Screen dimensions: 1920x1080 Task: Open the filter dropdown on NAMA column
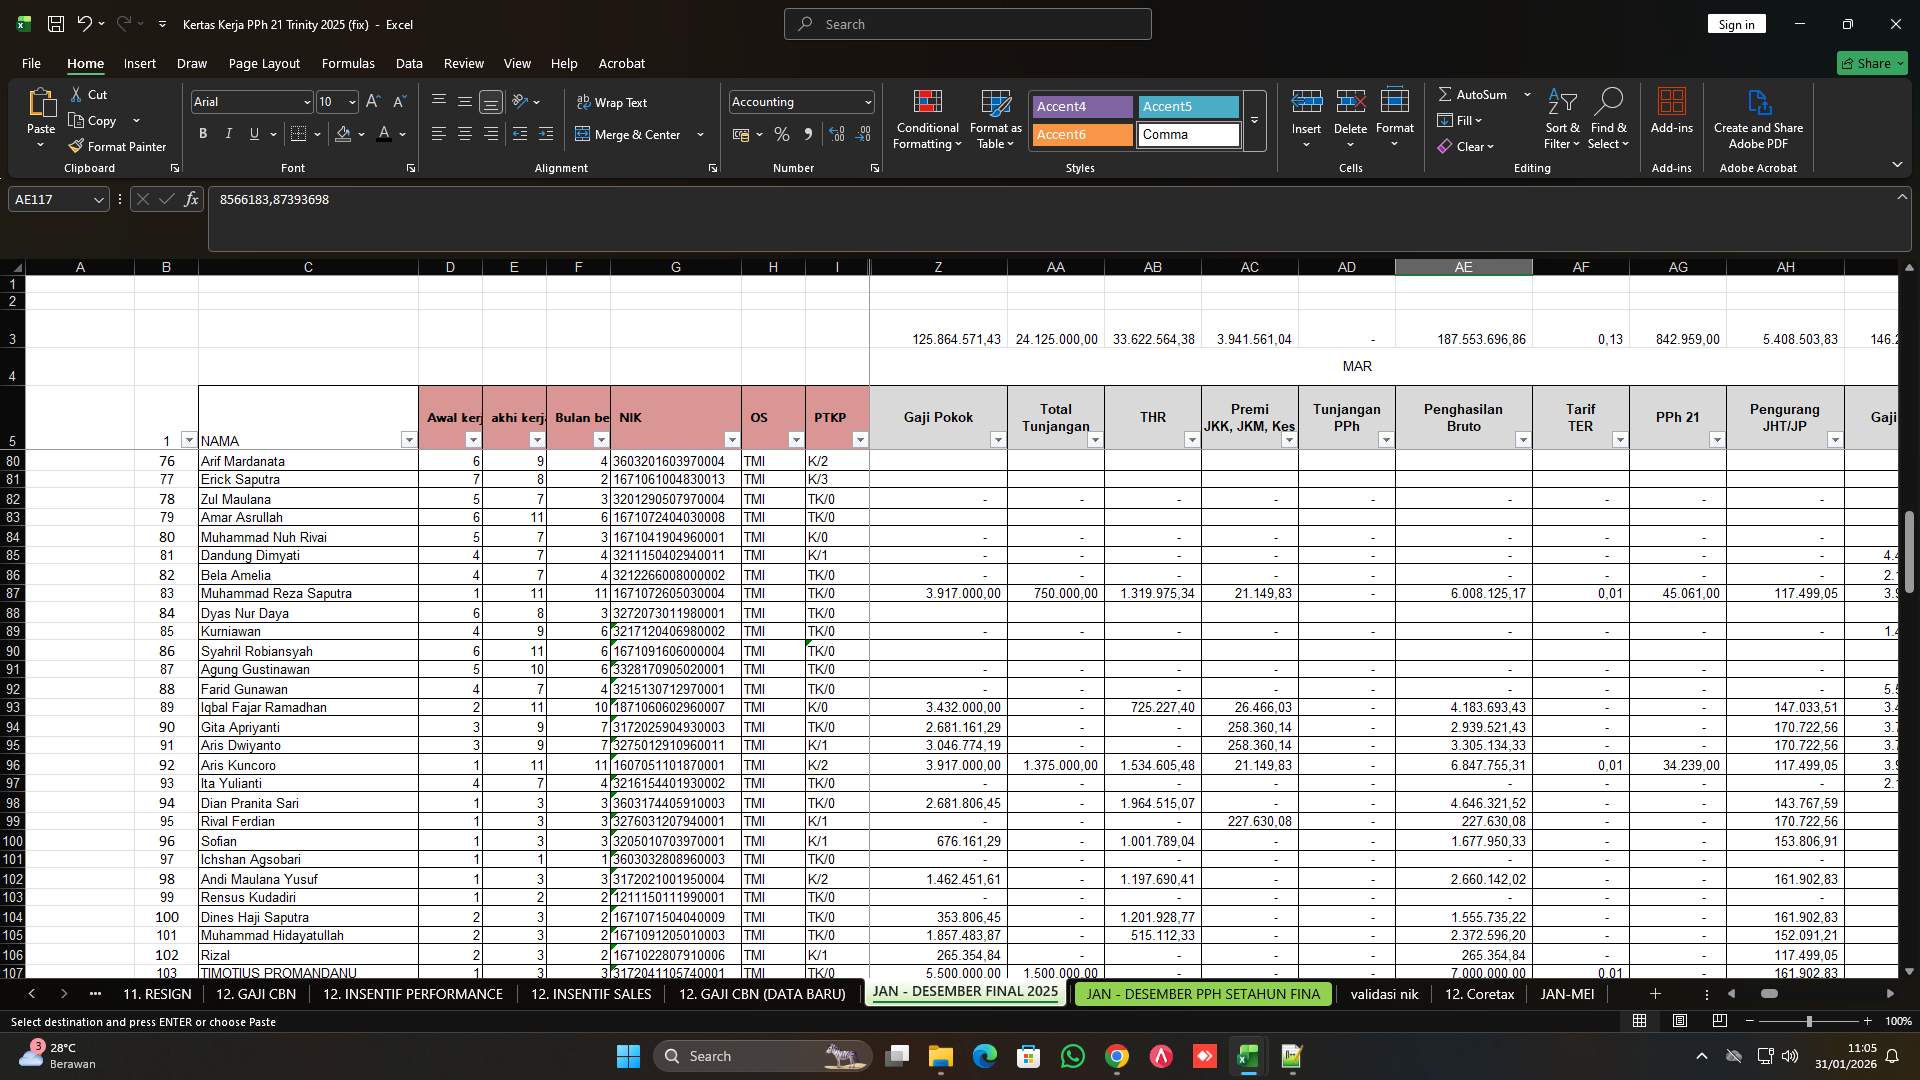click(409, 440)
